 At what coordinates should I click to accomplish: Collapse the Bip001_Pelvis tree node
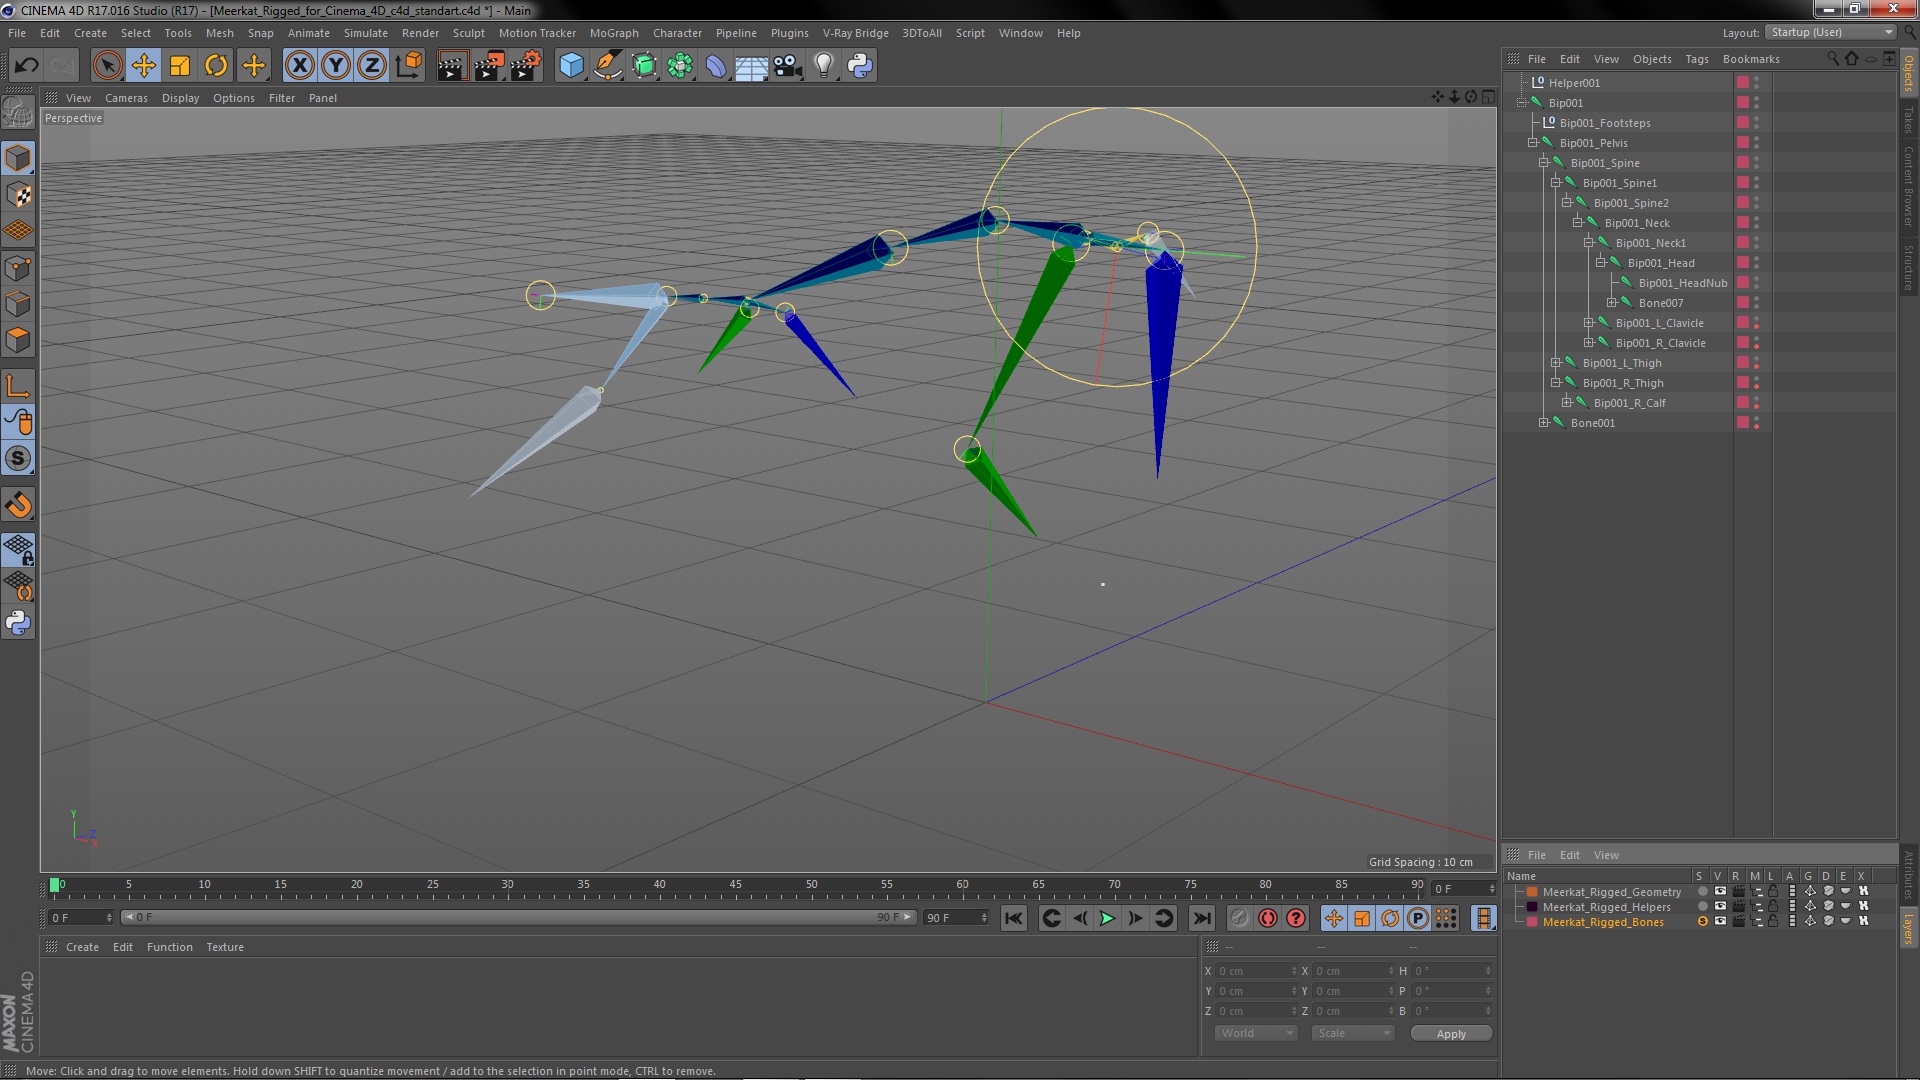[1532, 143]
